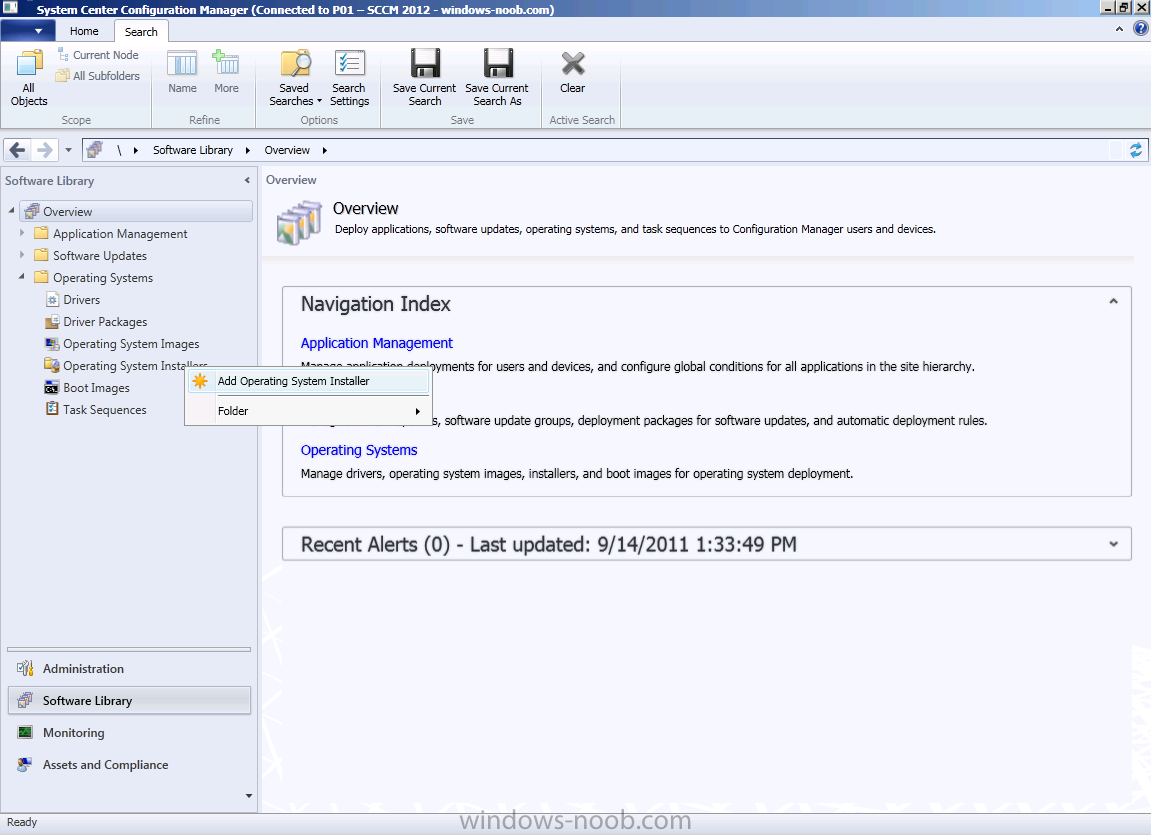Go forward with the navigation arrow
This screenshot has width=1151, height=835.
pos(45,150)
